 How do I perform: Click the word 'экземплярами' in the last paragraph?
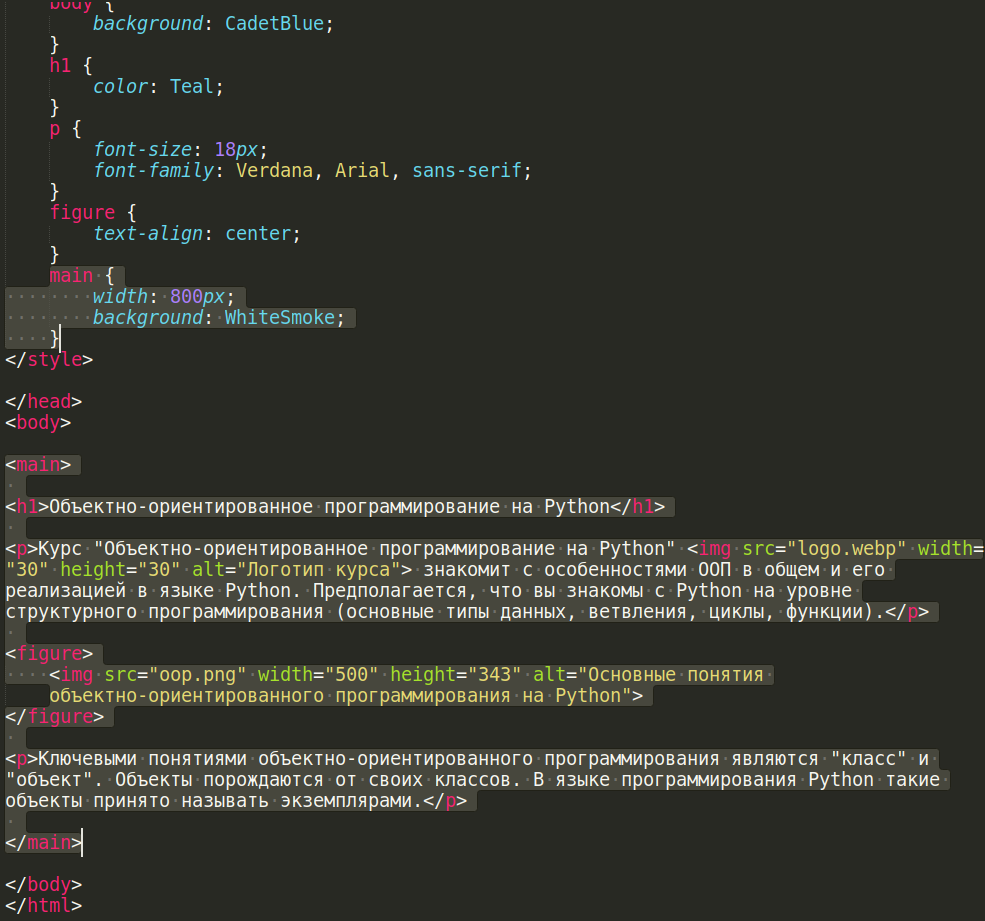(x=346, y=801)
